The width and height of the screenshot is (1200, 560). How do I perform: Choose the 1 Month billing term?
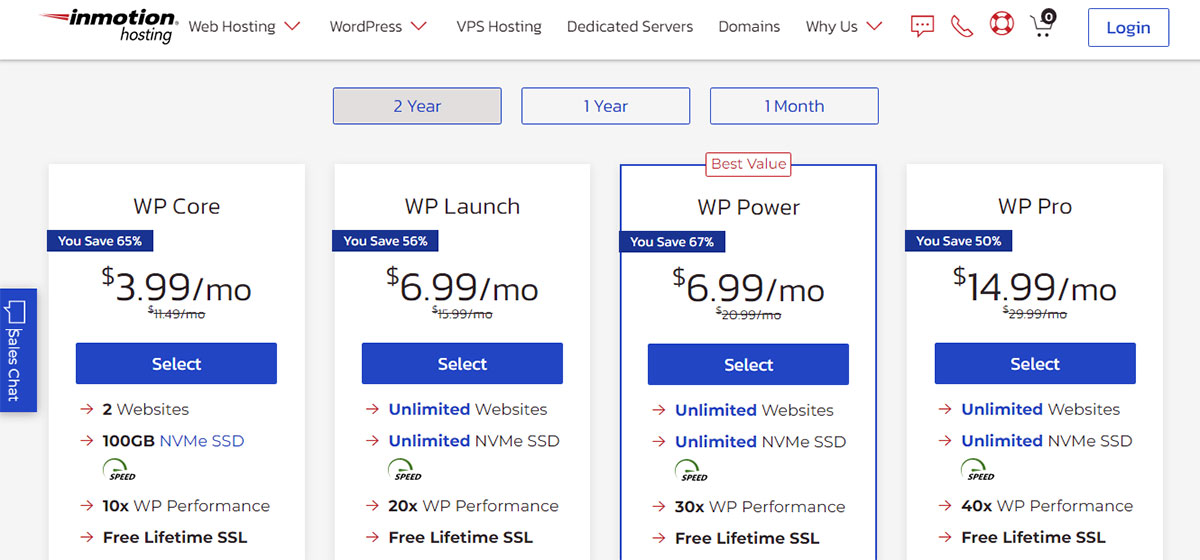794,106
